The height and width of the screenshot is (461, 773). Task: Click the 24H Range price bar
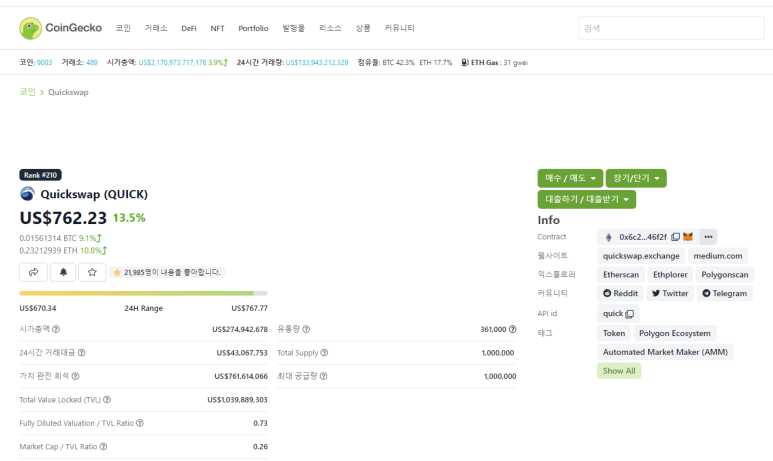coord(143,293)
